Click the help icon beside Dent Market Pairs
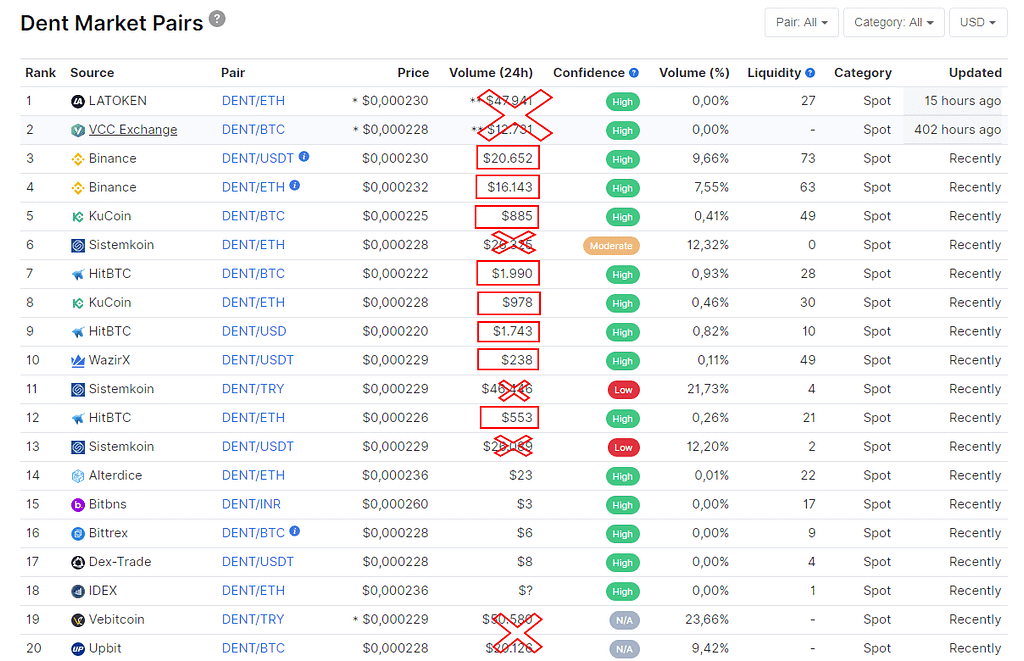The width and height of the screenshot is (1024, 661). tap(217, 19)
